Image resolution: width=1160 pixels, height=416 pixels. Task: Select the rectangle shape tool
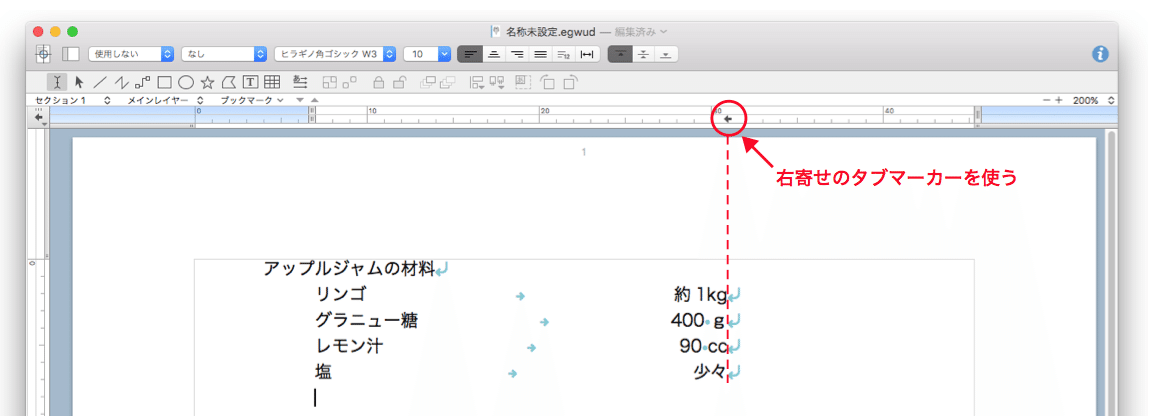[x=165, y=82]
